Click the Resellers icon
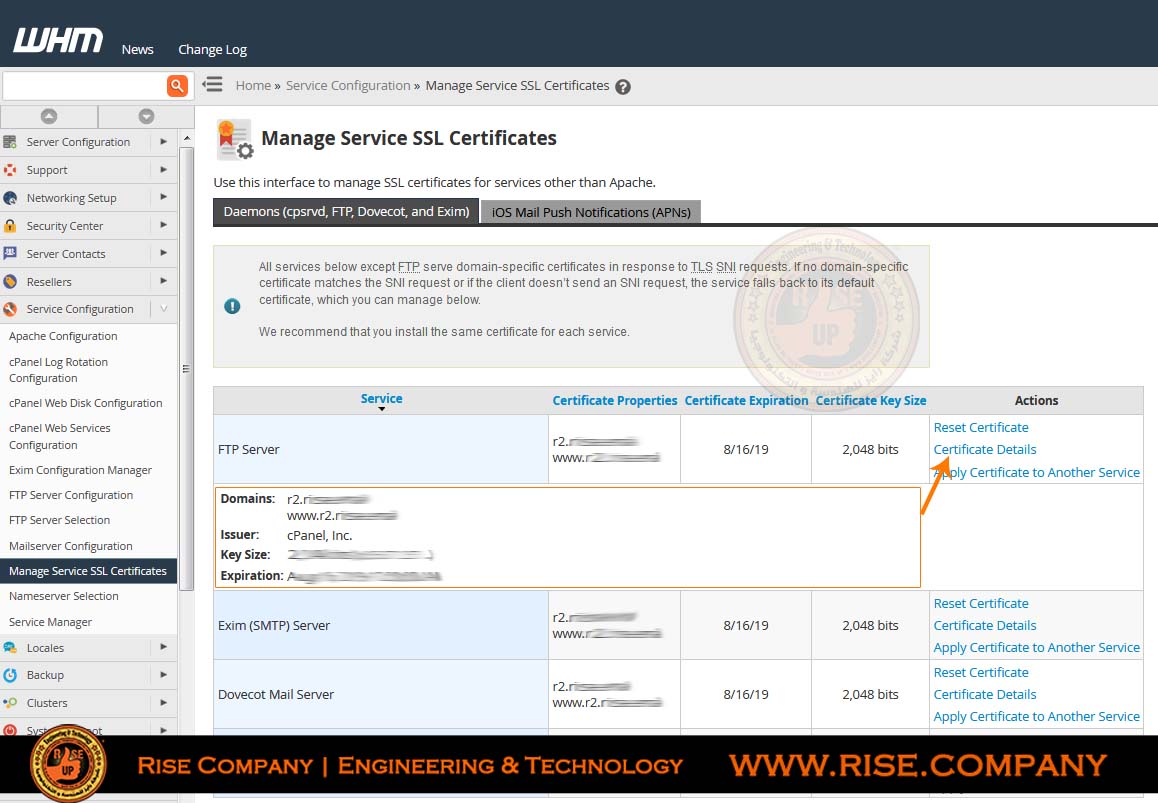 pos(10,281)
